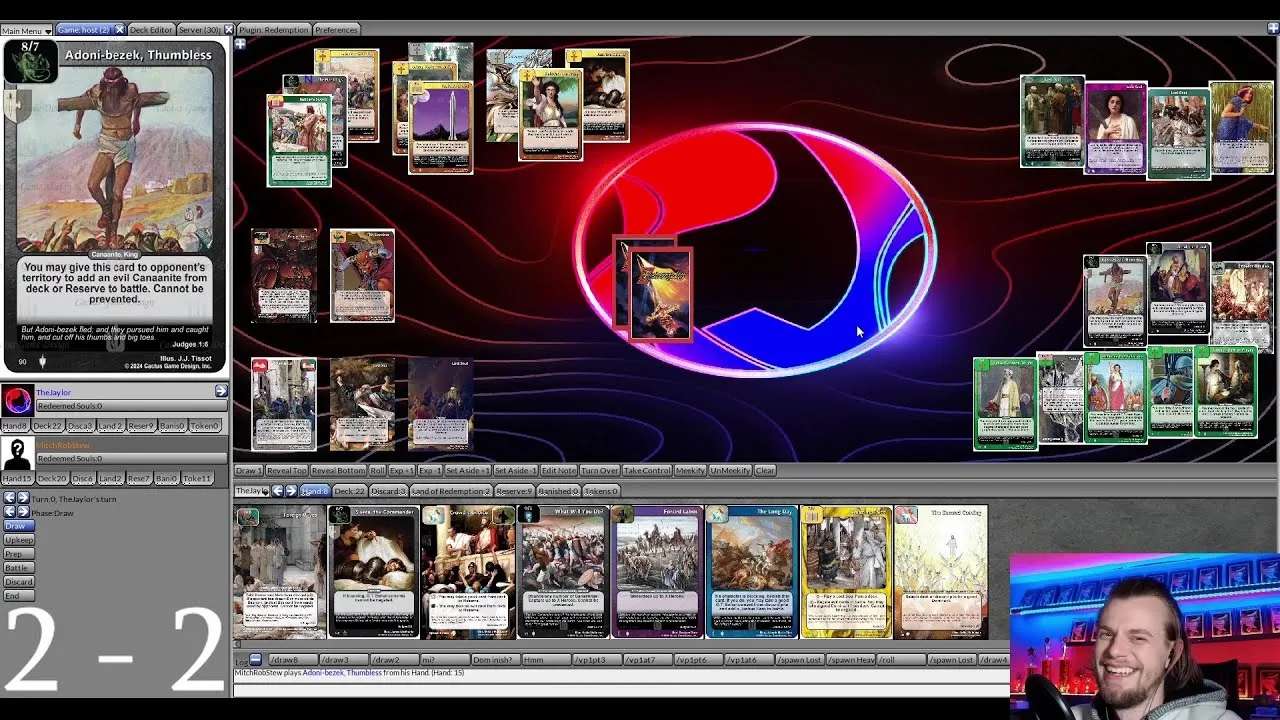Go to previous phase with left arrow
This screenshot has height=720, width=1280.
[x=9, y=512]
